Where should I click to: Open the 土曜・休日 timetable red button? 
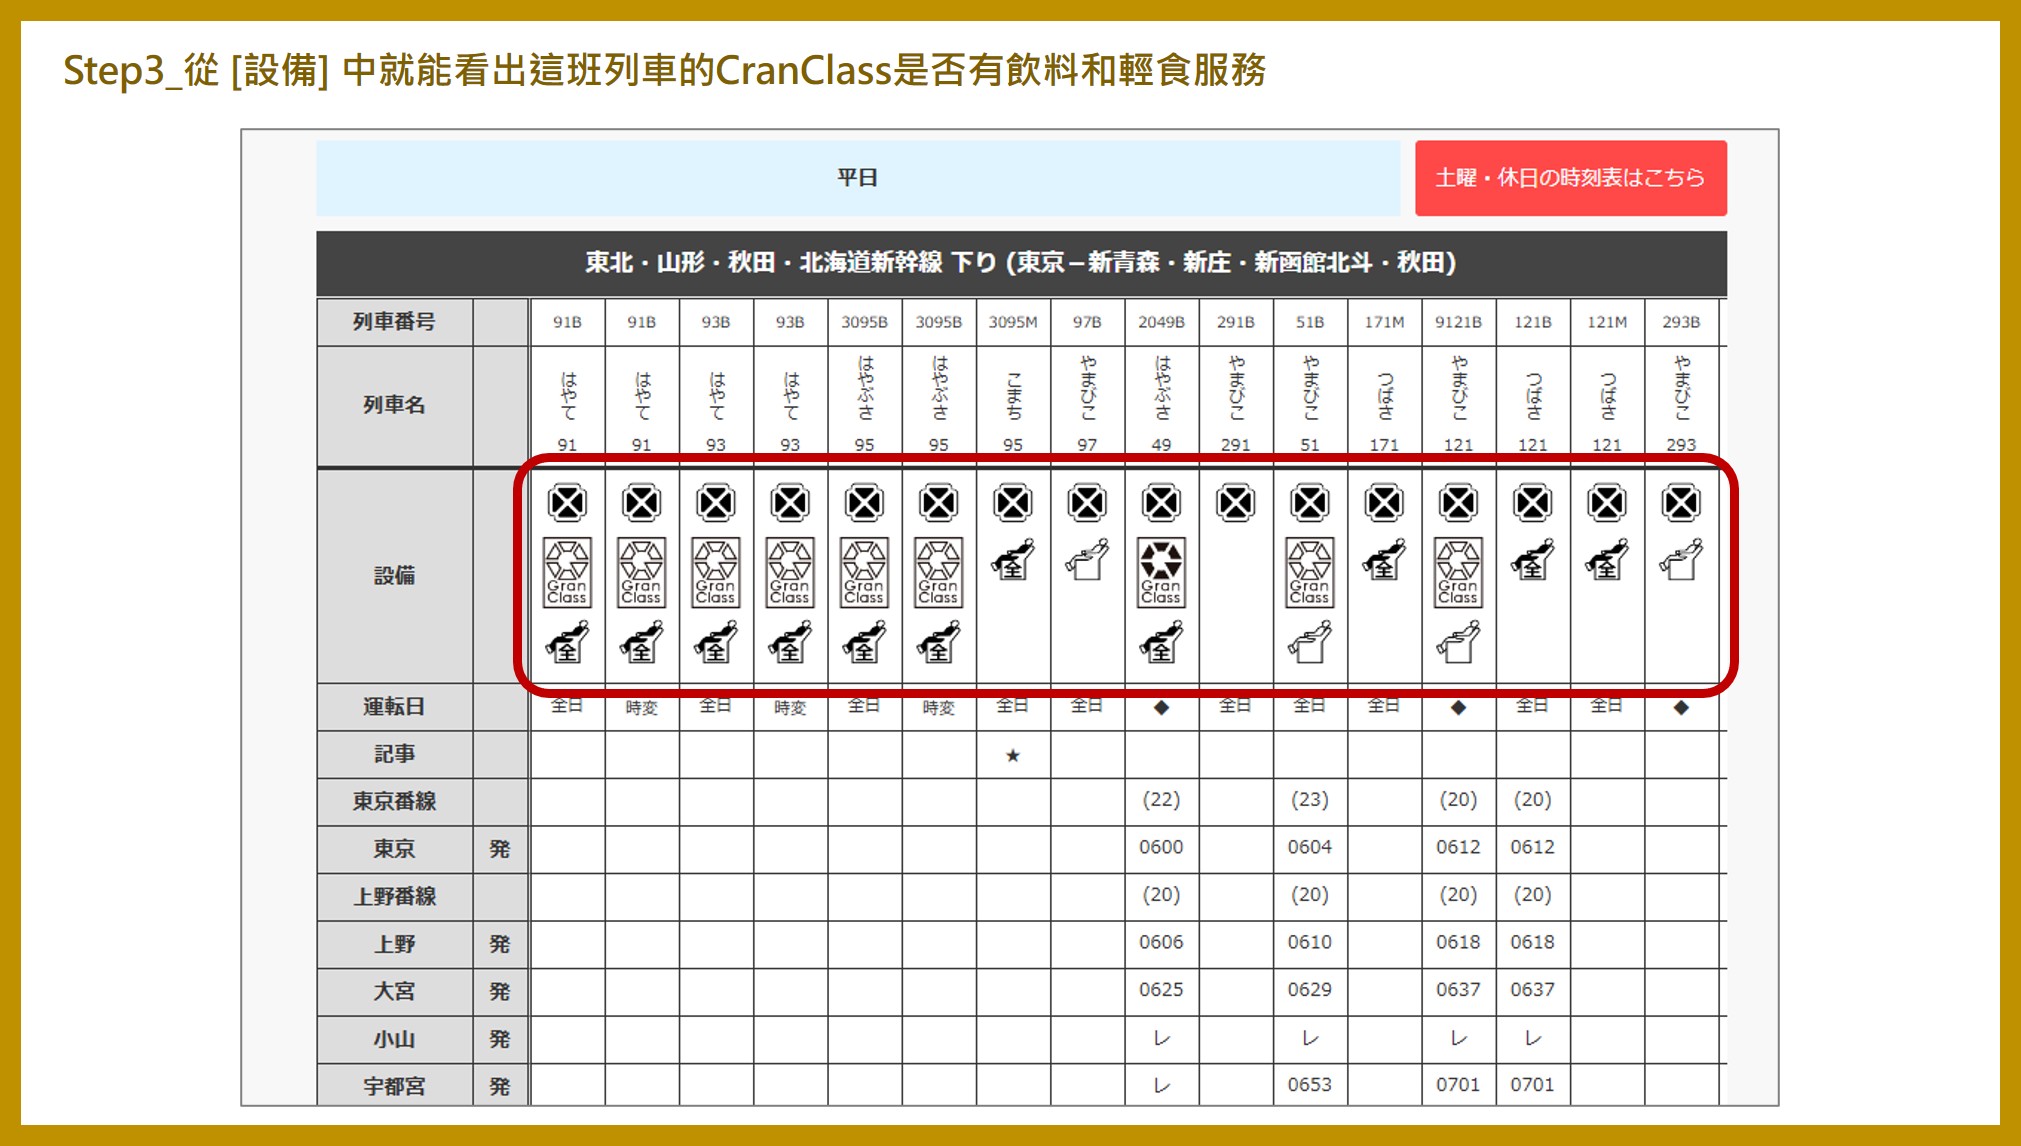coord(1570,178)
